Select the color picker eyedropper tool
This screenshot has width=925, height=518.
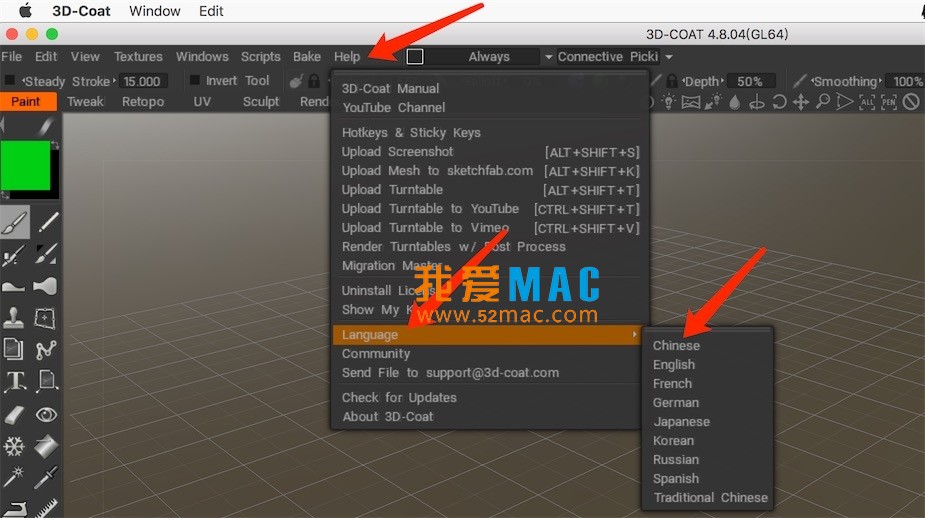45,477
